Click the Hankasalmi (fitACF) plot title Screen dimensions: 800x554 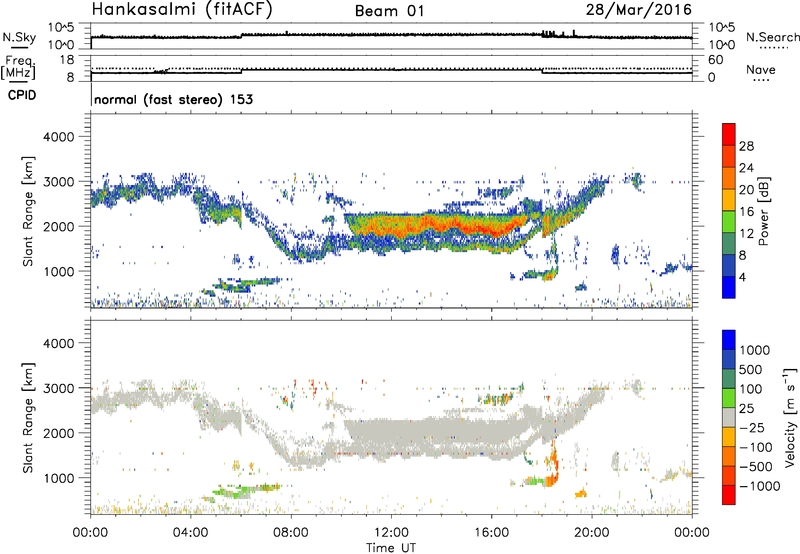182,10
